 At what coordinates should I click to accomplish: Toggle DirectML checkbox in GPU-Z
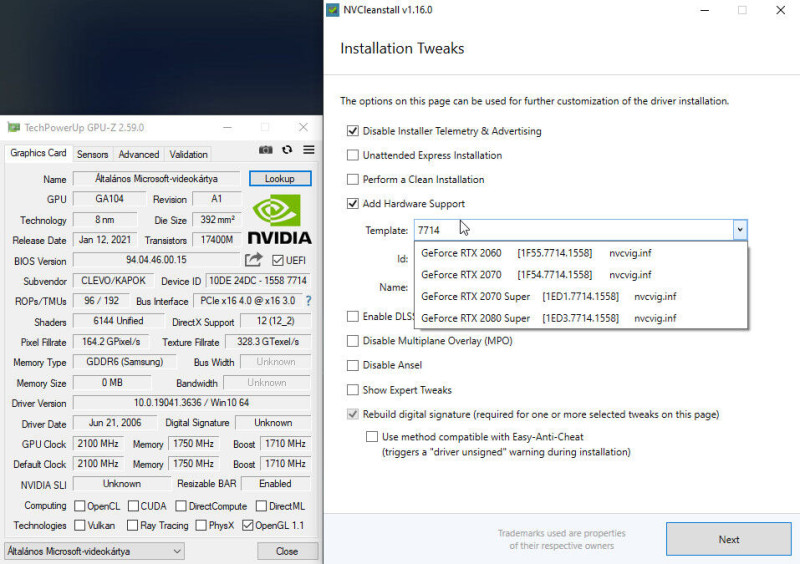pos(261,506)
